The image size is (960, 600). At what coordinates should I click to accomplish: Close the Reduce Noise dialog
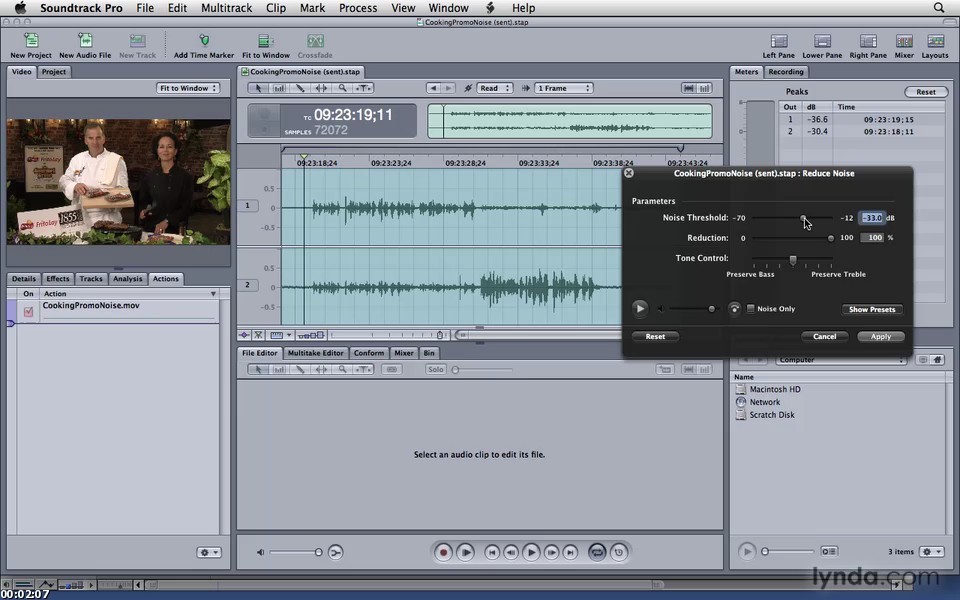pos(629,173)
